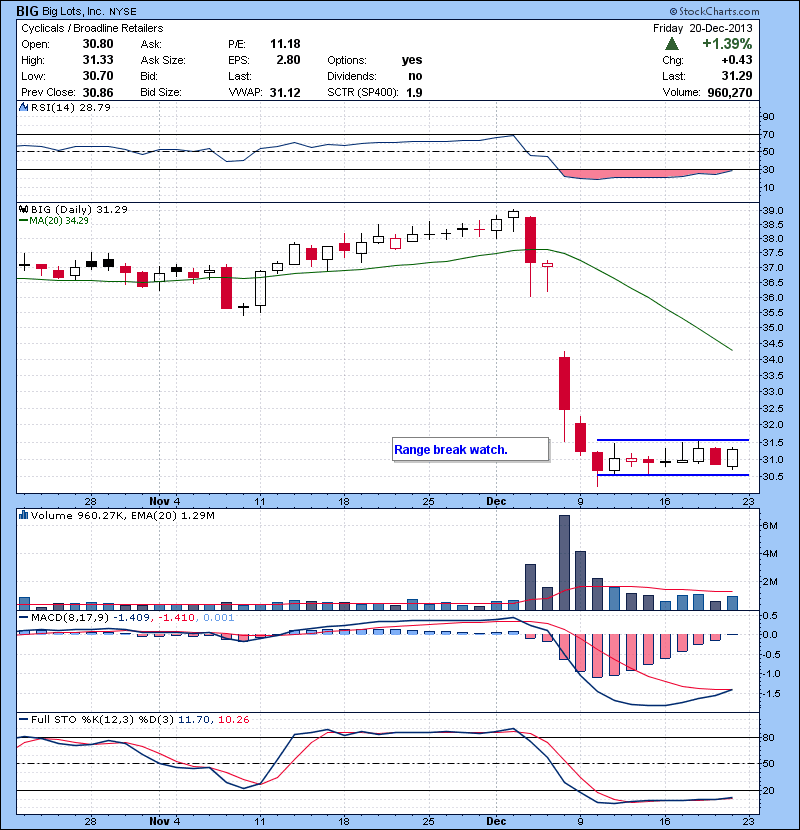Image resolution: width=800 pixels, height=830 pixels.
Task: Click the Dividends value no
Action: [x=415, y=76]
